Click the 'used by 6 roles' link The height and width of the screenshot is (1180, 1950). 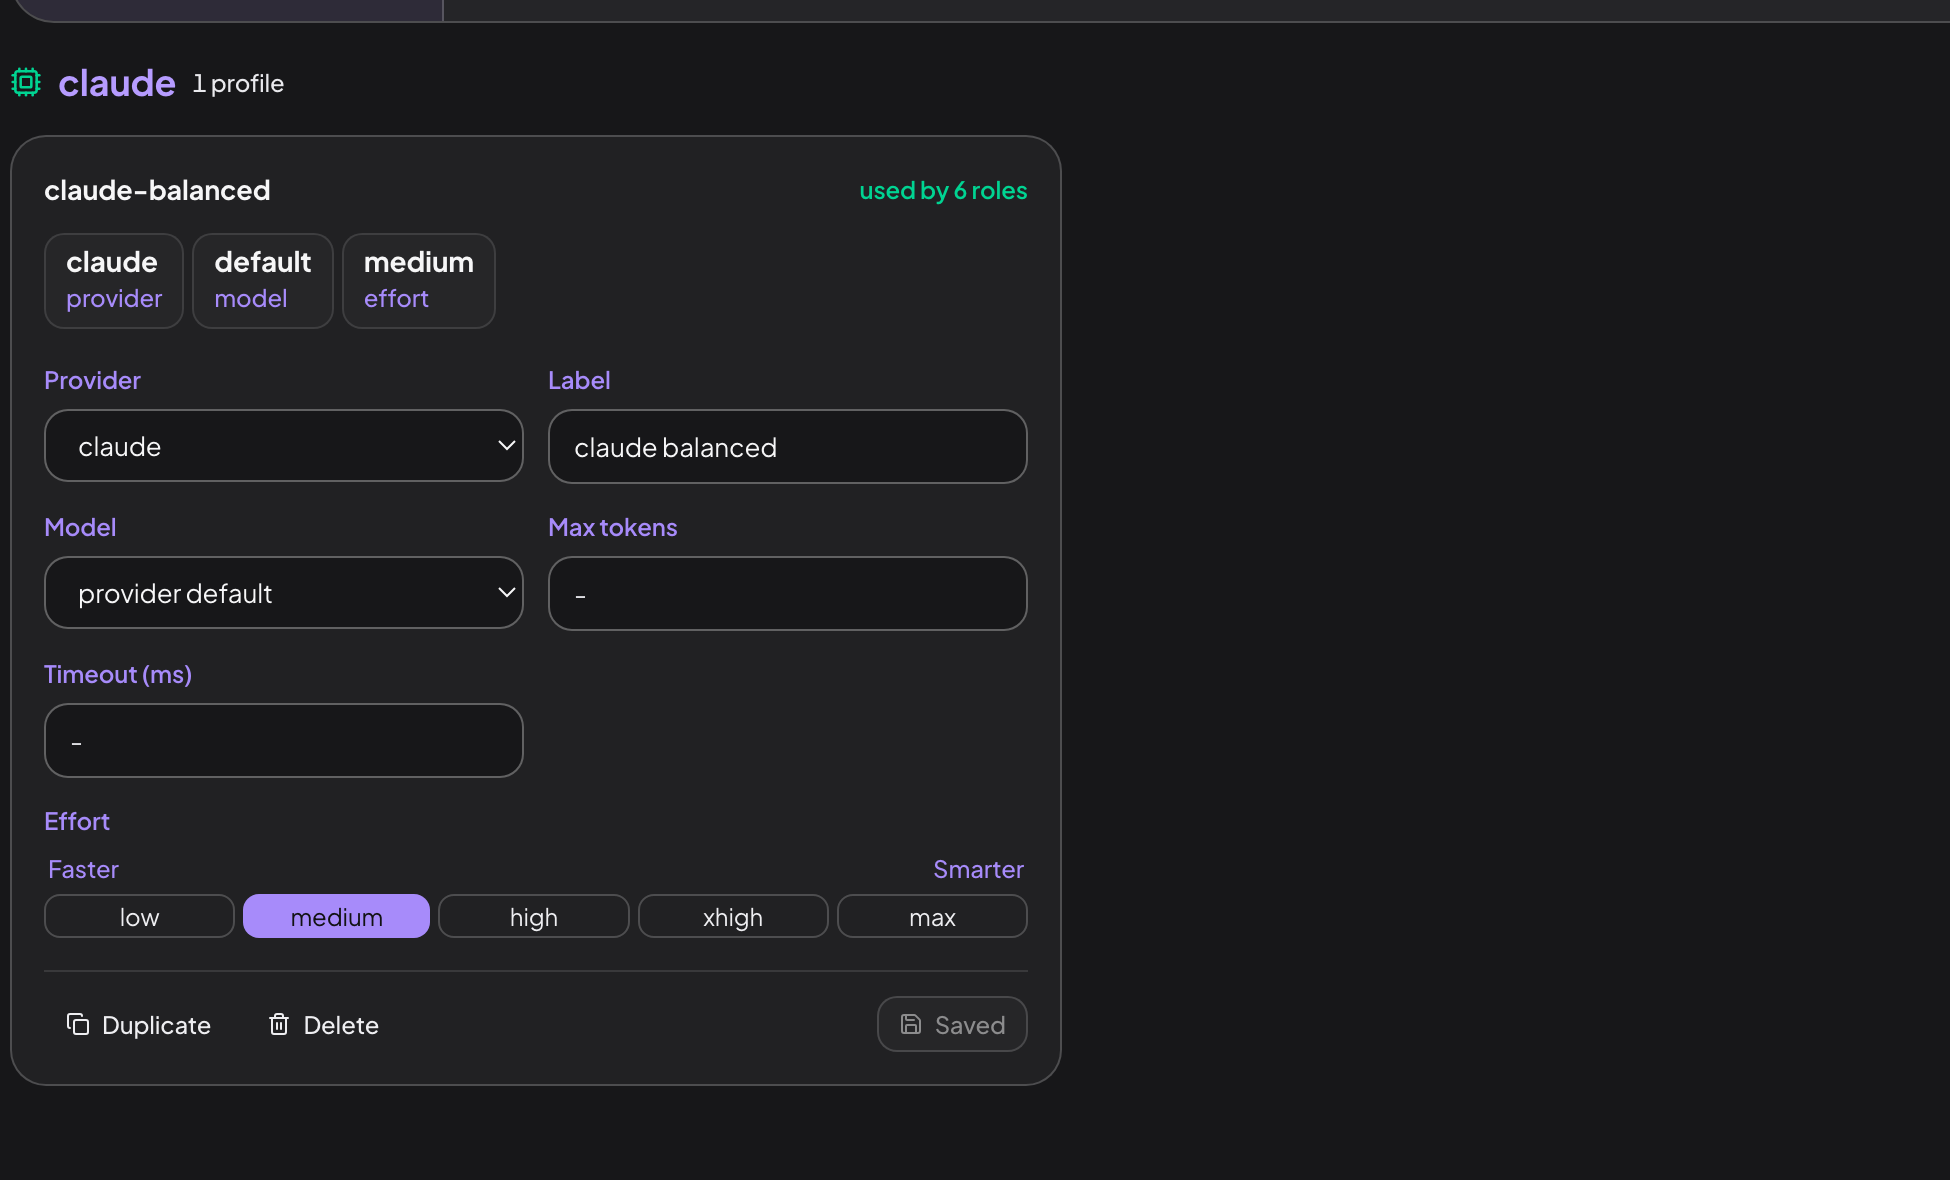point(943,190)
